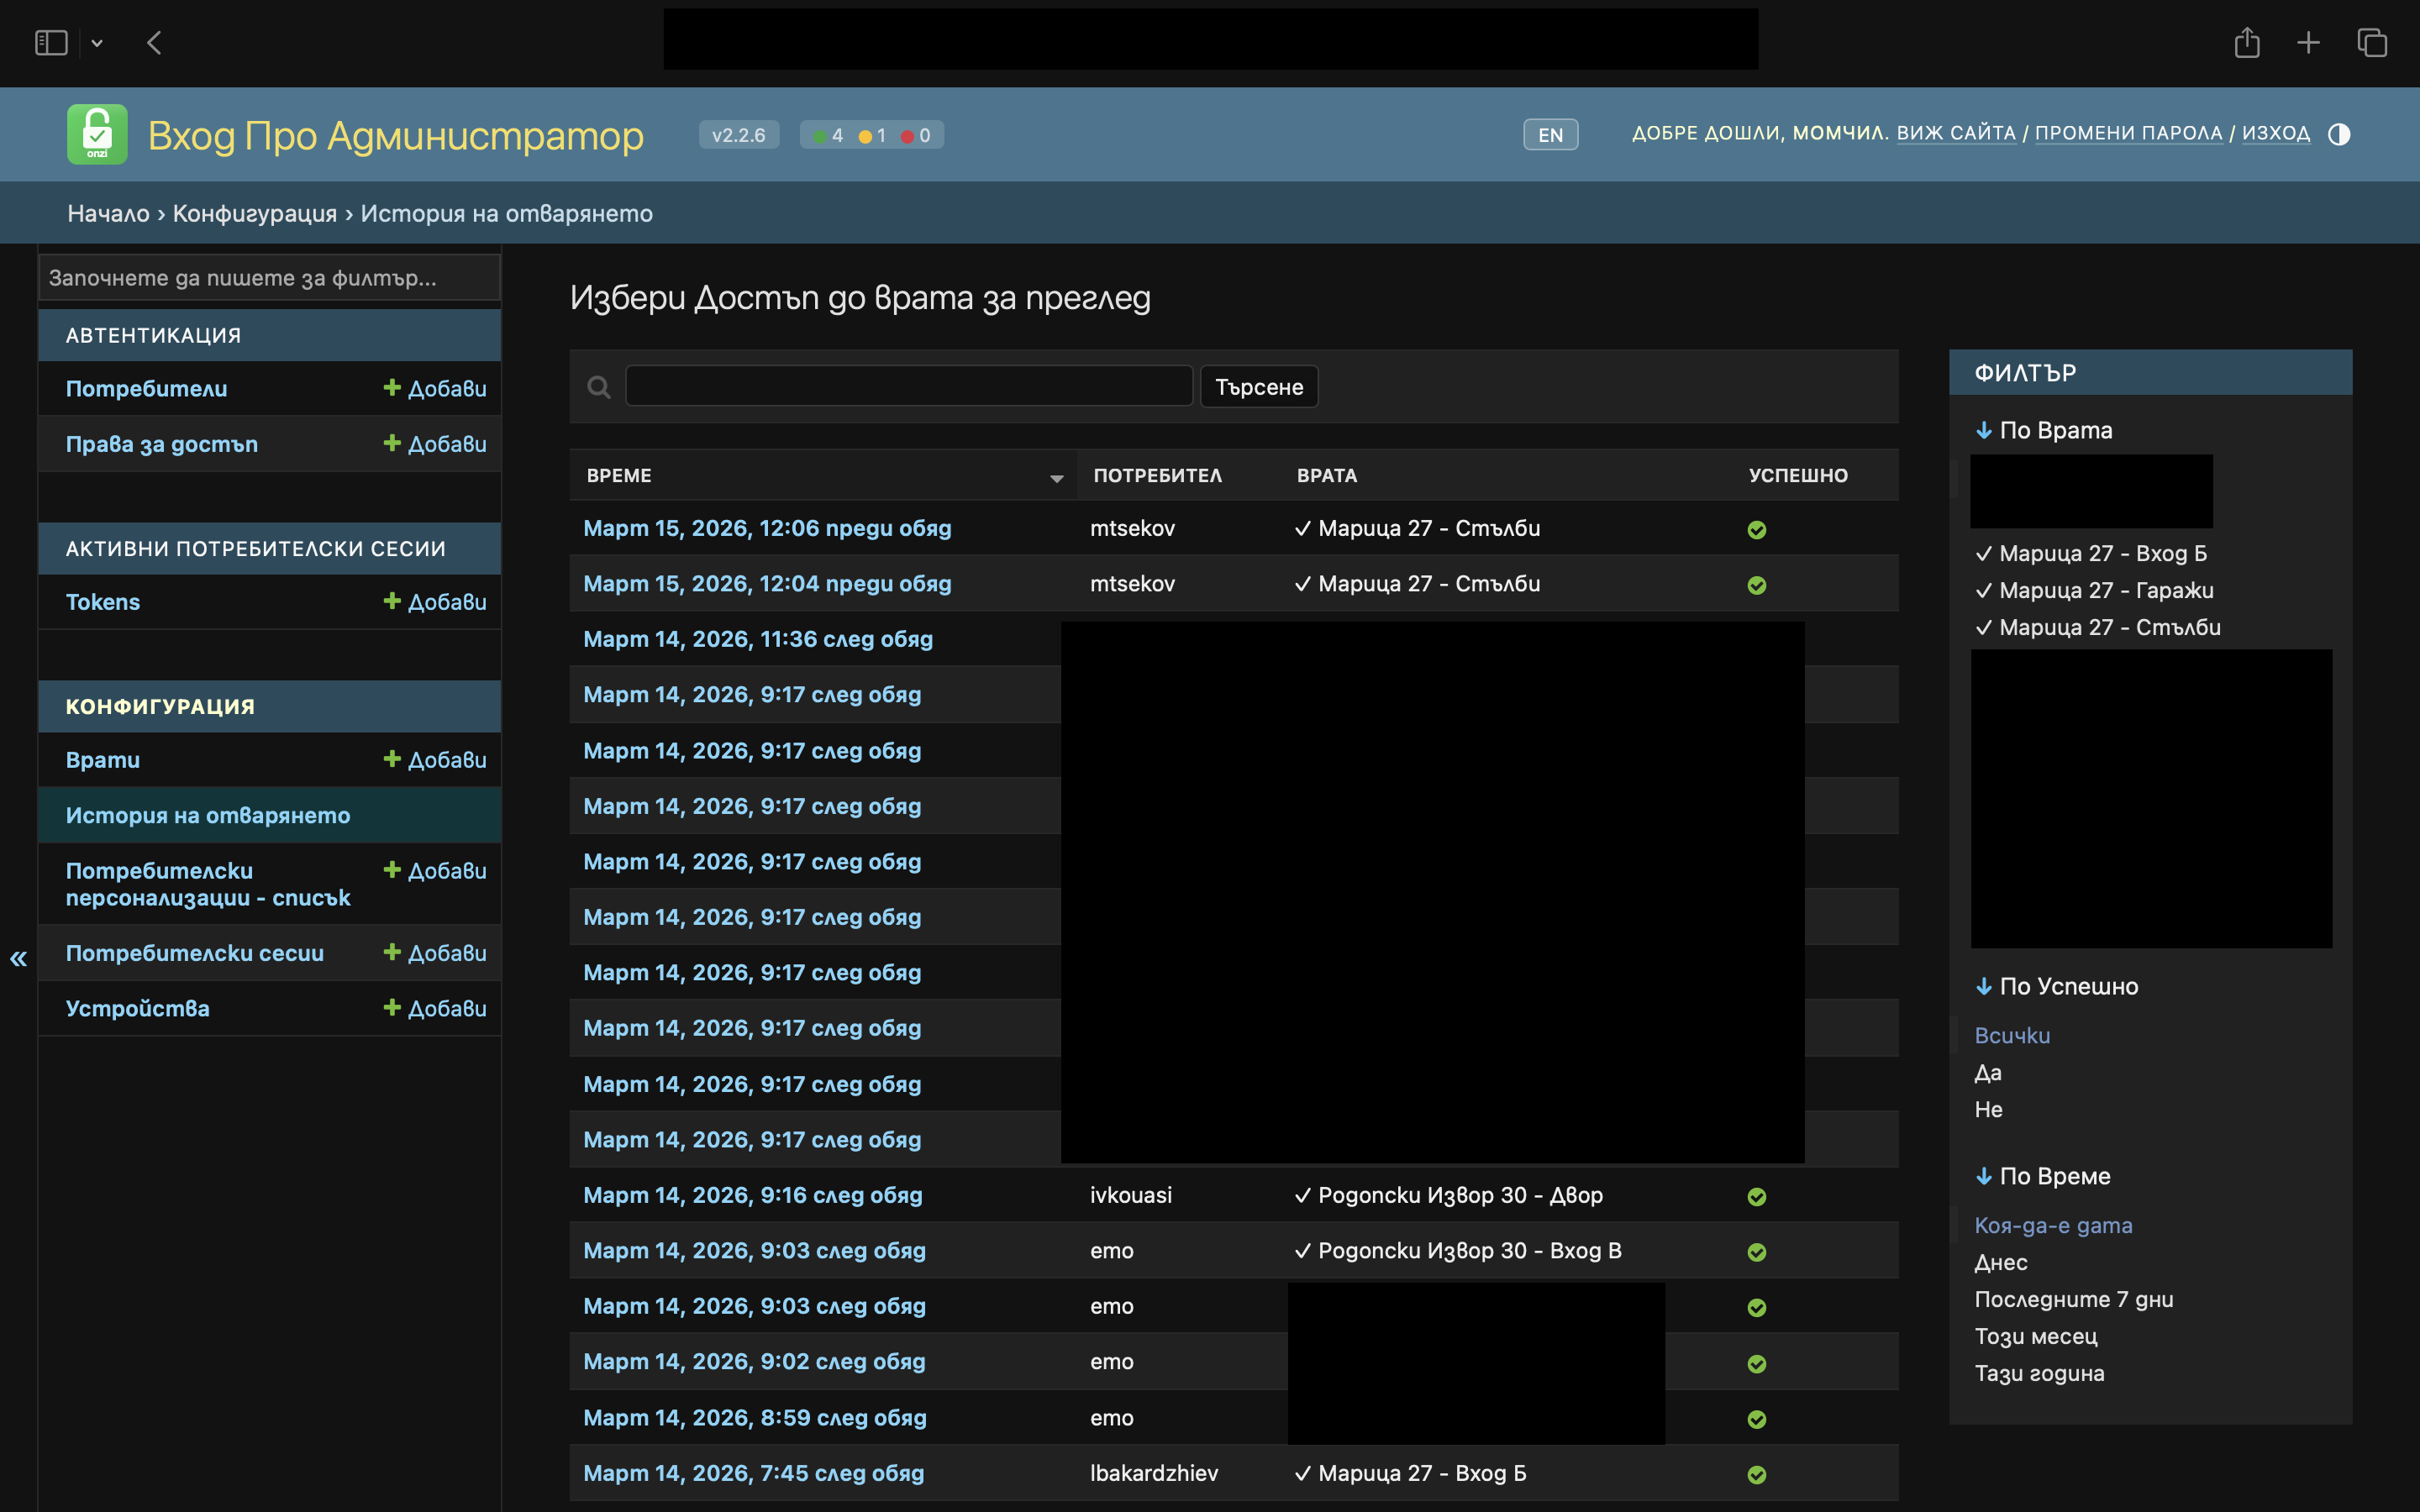Viewport: 2420px width, 1512px height.
Task: Click the ИЗХОД logout link
Action: tap(2277, 132)
